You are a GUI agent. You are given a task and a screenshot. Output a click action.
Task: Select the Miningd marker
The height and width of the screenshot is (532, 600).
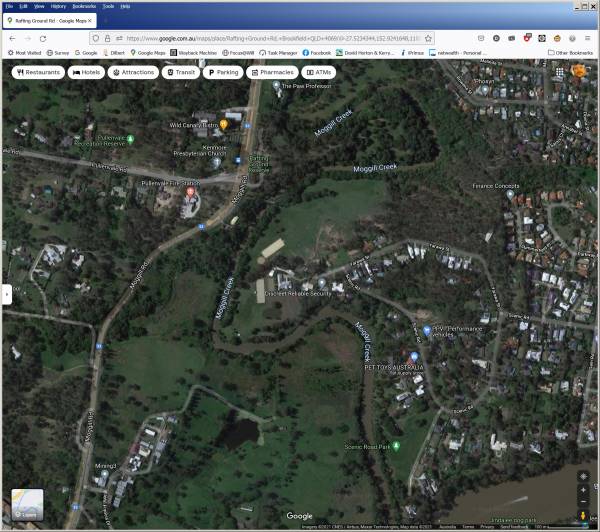[x=104, y=475]
